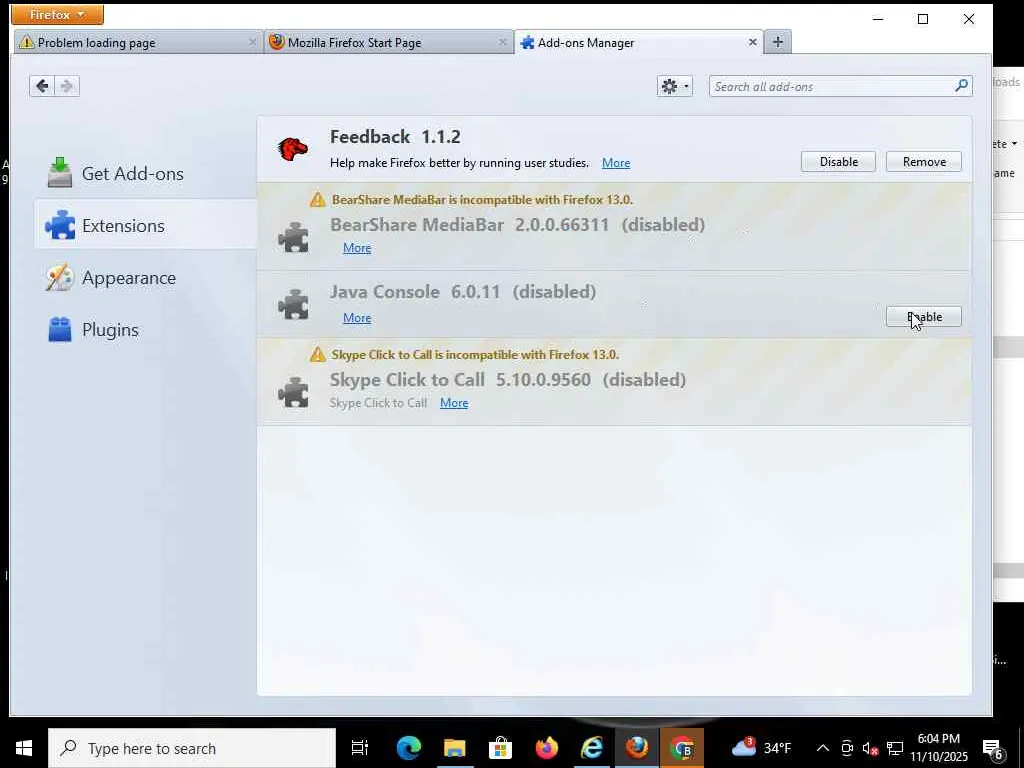Select BearShare MediaBar 2.0.0.66311 title
The height and width of the screenshot is (768, 1024).
click(x=469, y=225)
